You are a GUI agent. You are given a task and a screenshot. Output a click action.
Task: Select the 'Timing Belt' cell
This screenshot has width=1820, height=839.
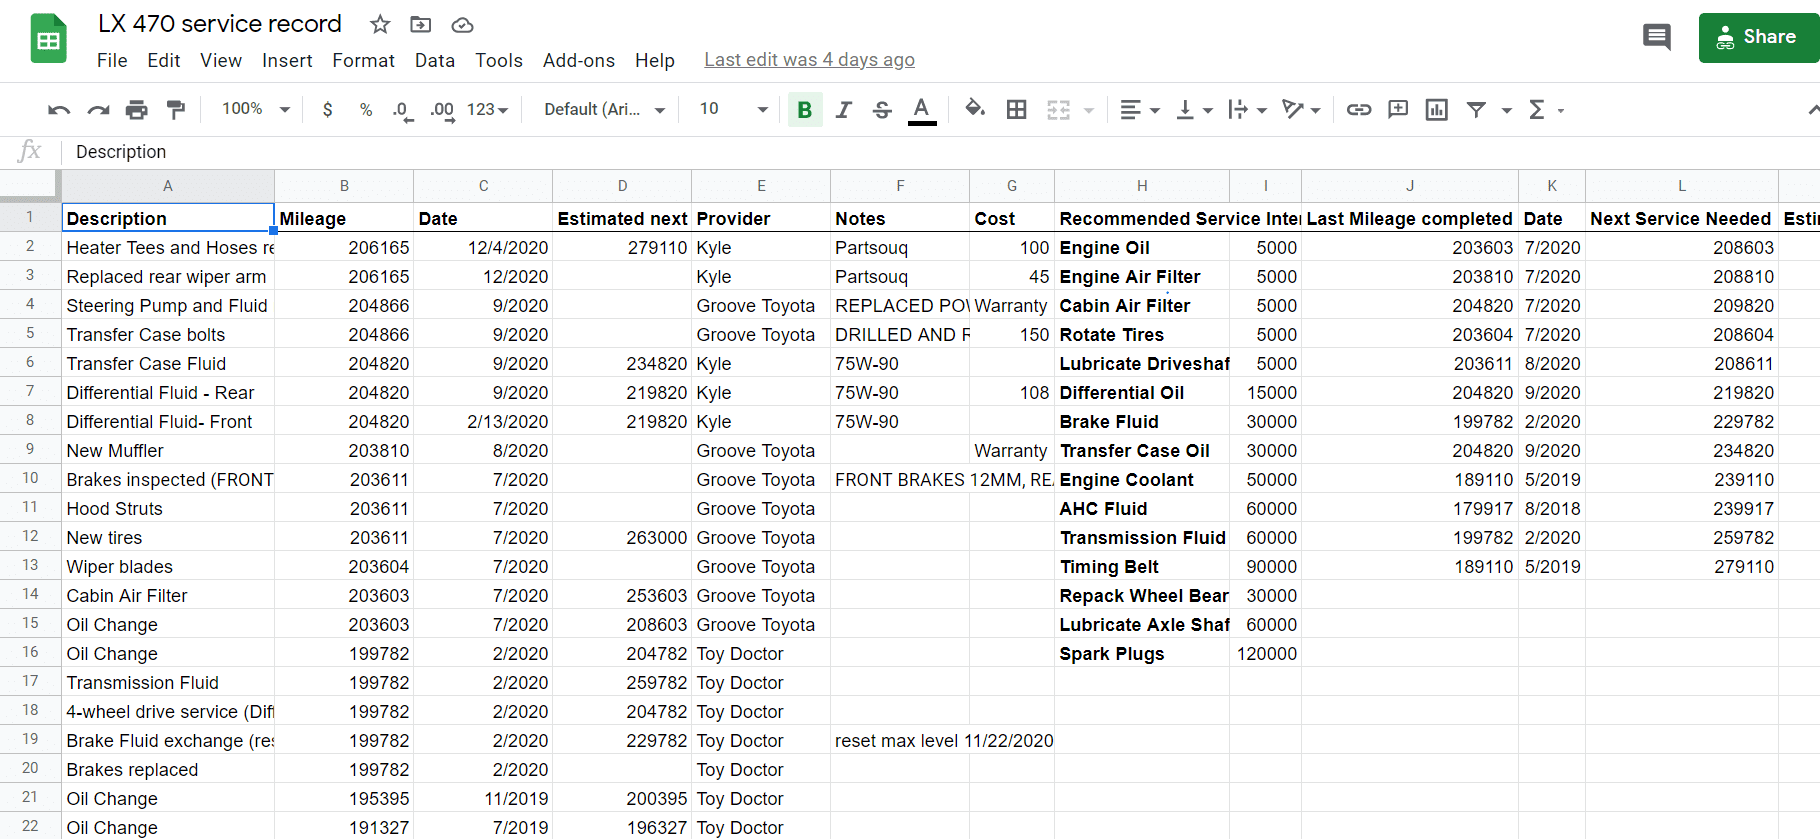tap(1142, 567)
